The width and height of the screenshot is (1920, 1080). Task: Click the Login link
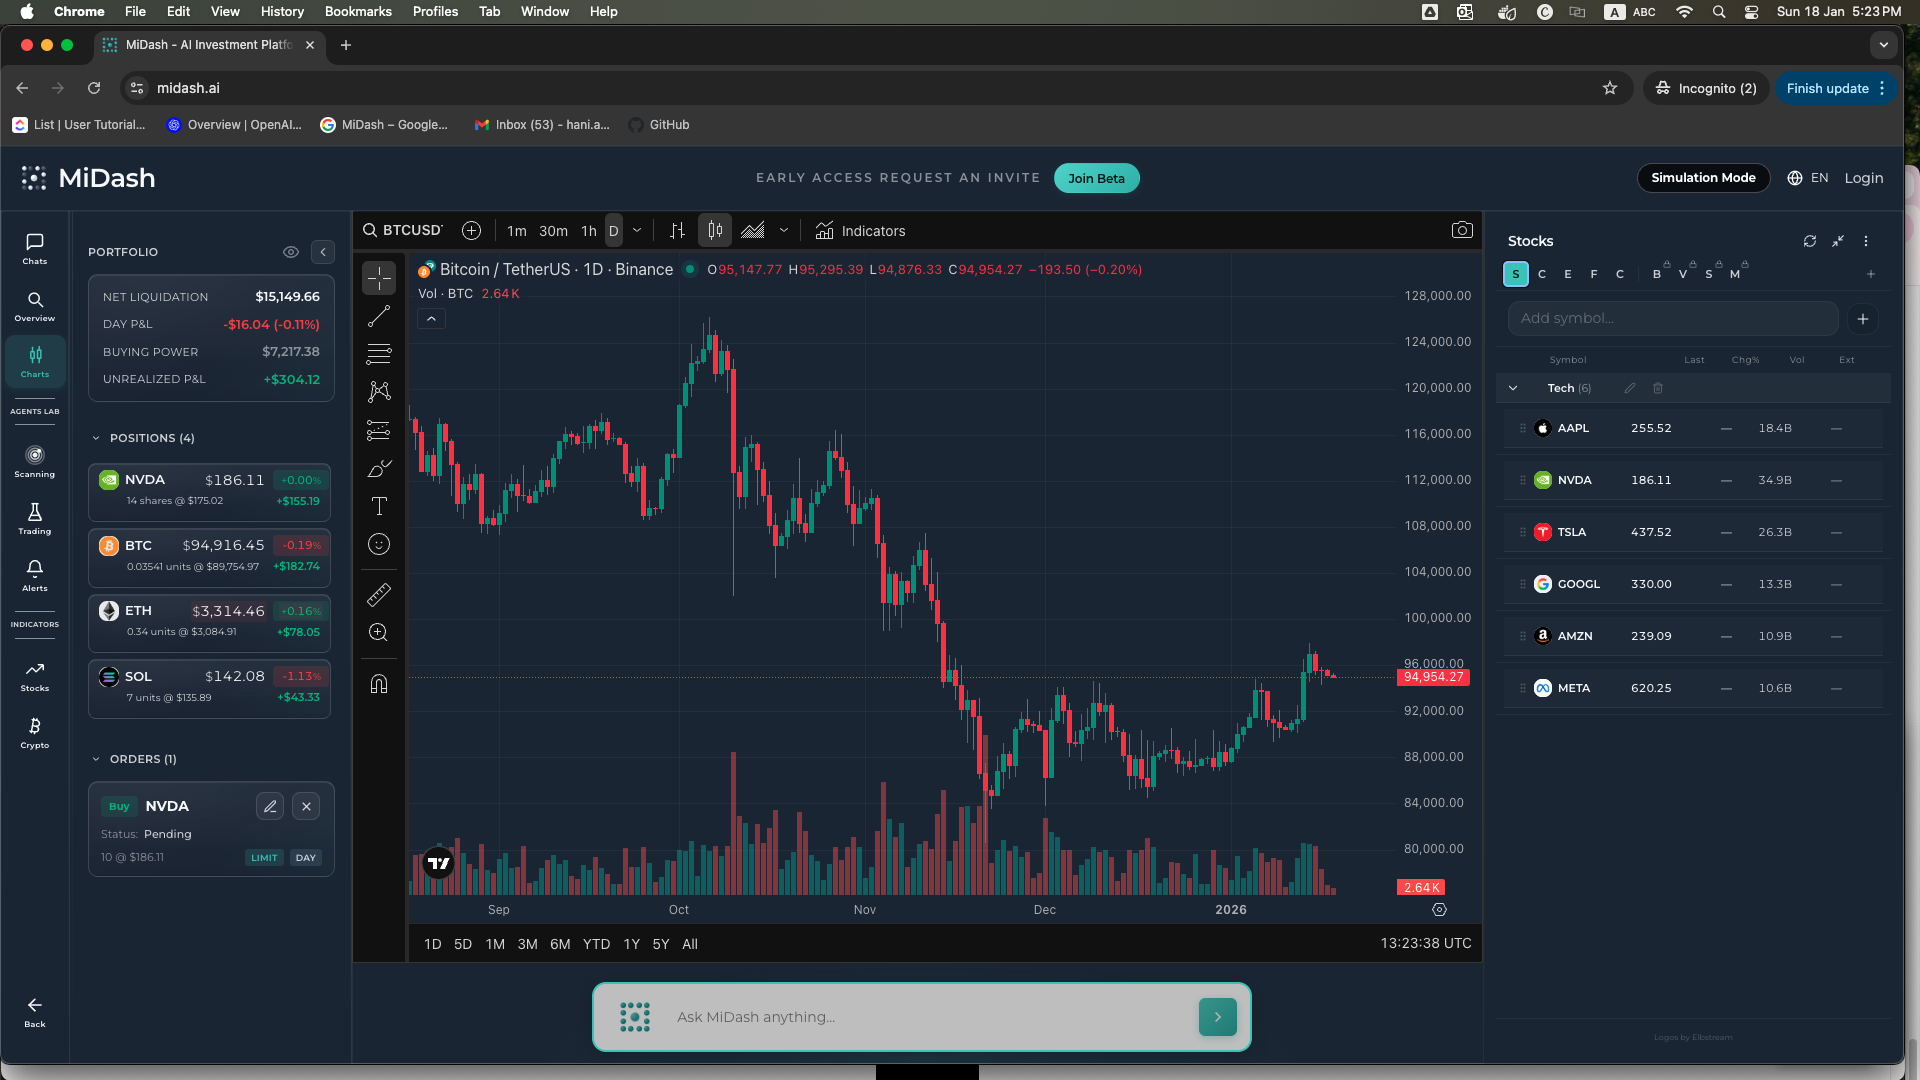coord(1863,178)
